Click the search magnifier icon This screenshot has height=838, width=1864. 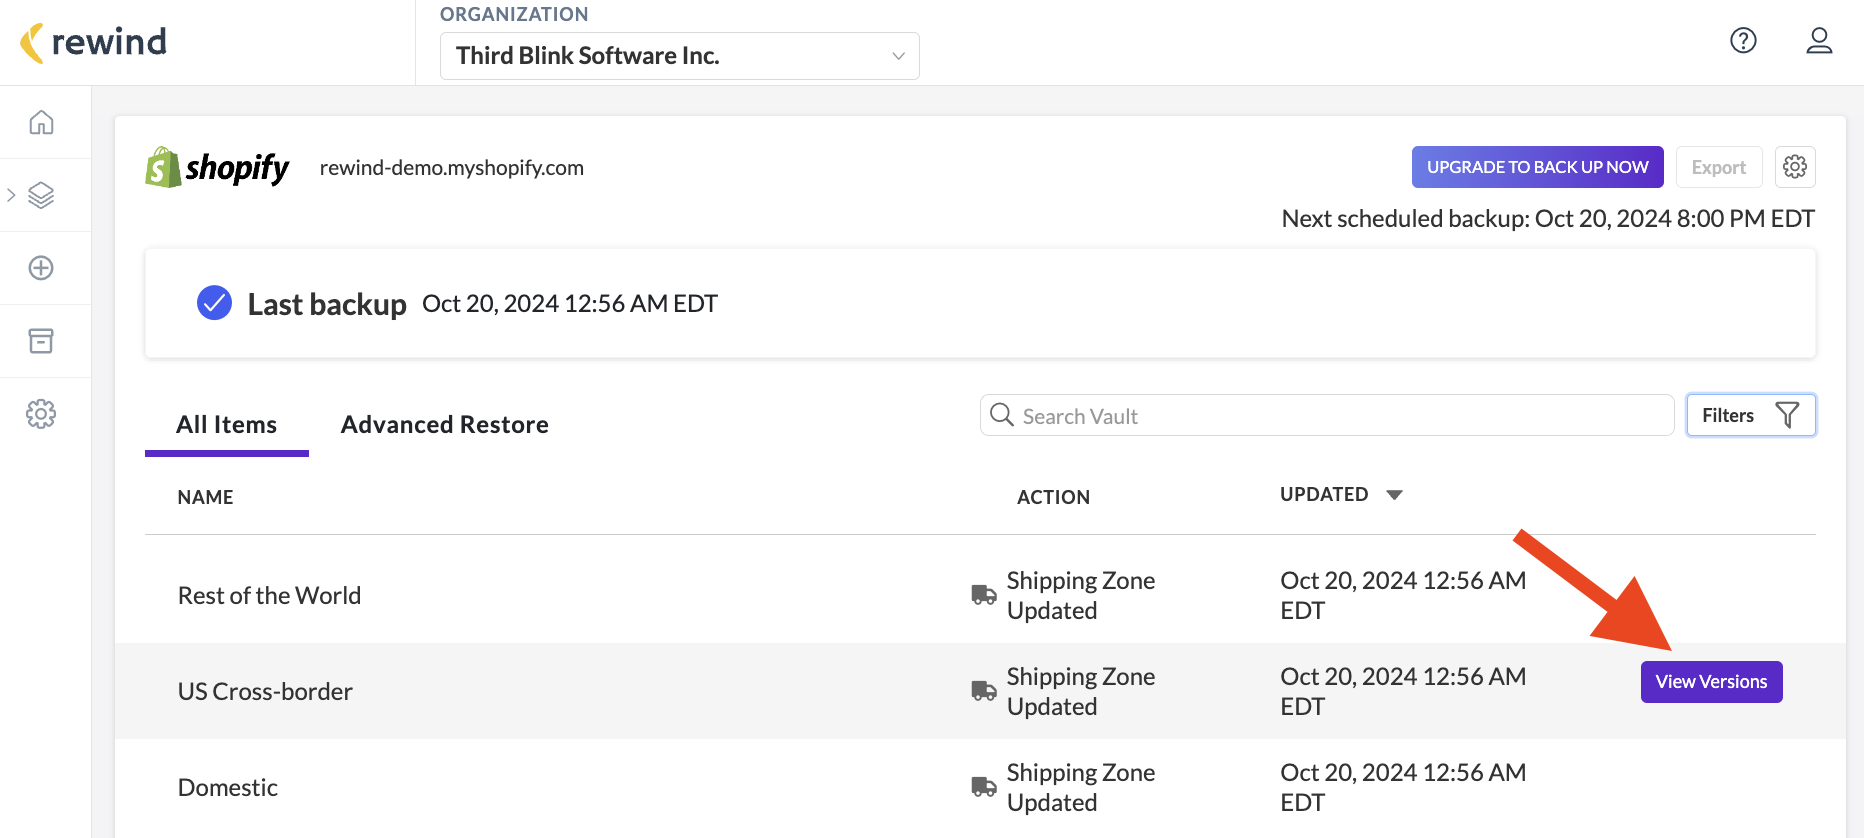coord(1002,414)
